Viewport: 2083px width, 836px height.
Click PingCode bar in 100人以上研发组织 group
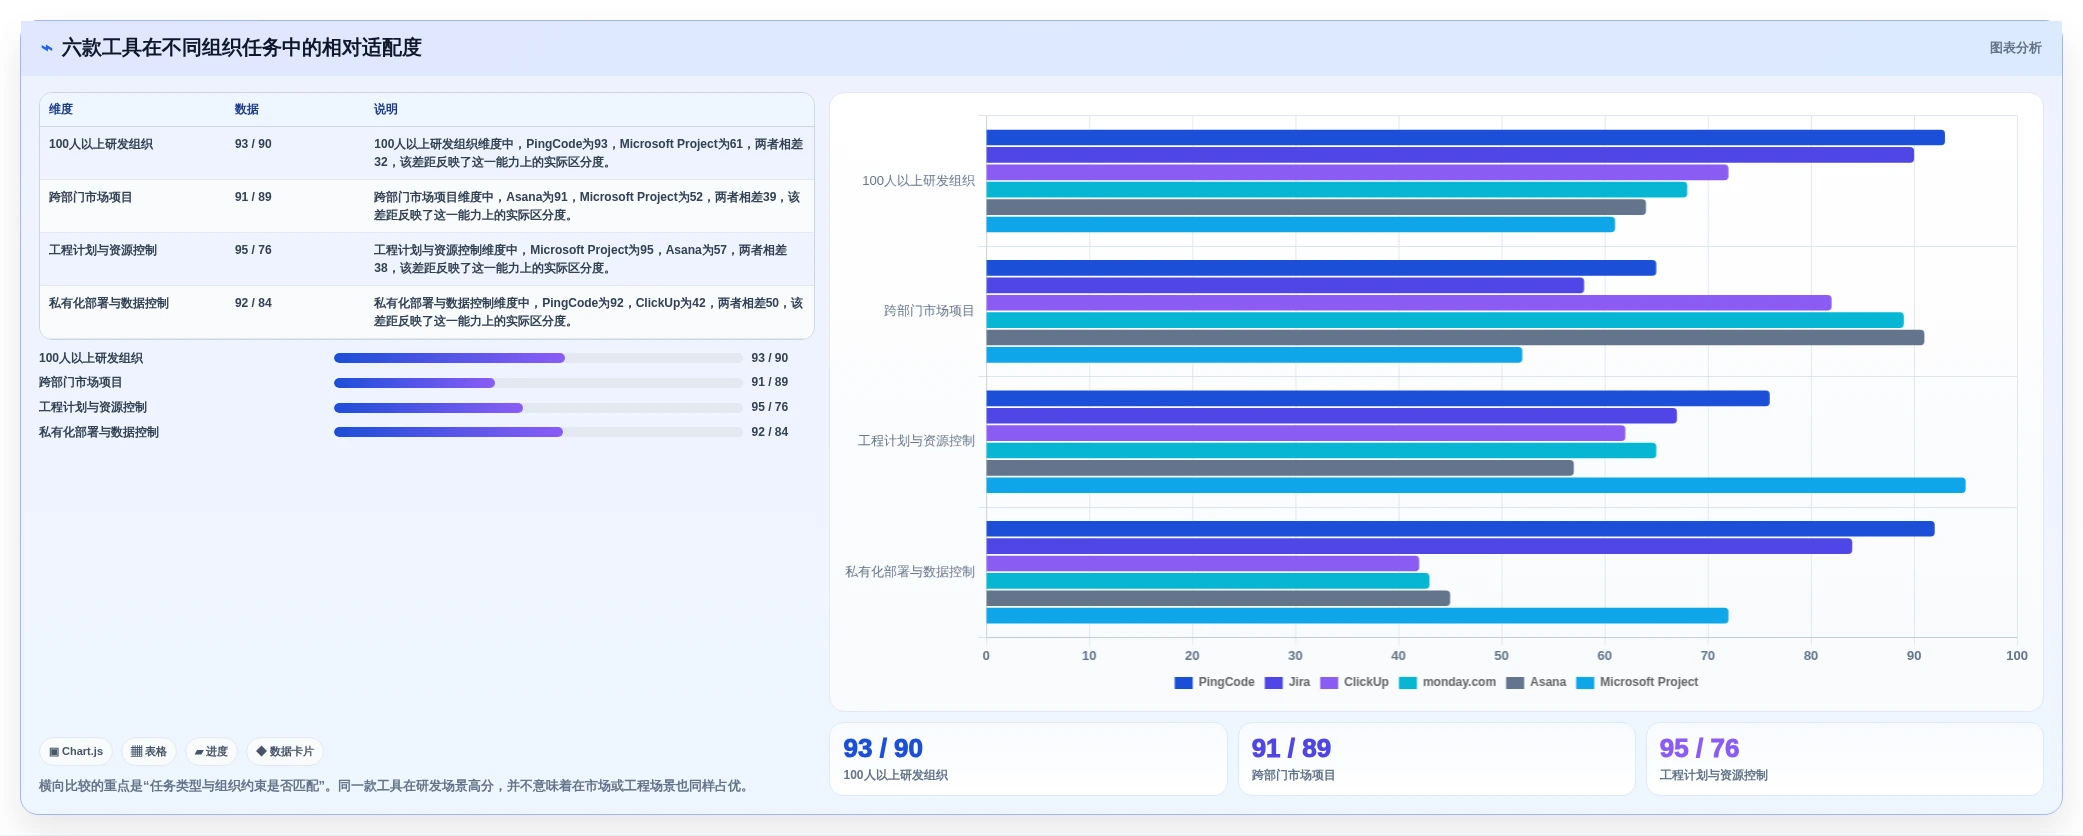(x=1465, y=138)
